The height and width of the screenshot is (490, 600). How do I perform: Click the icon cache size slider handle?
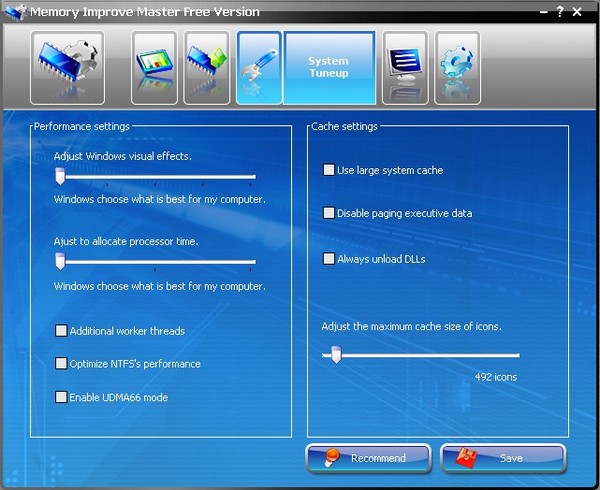(336, 355)
